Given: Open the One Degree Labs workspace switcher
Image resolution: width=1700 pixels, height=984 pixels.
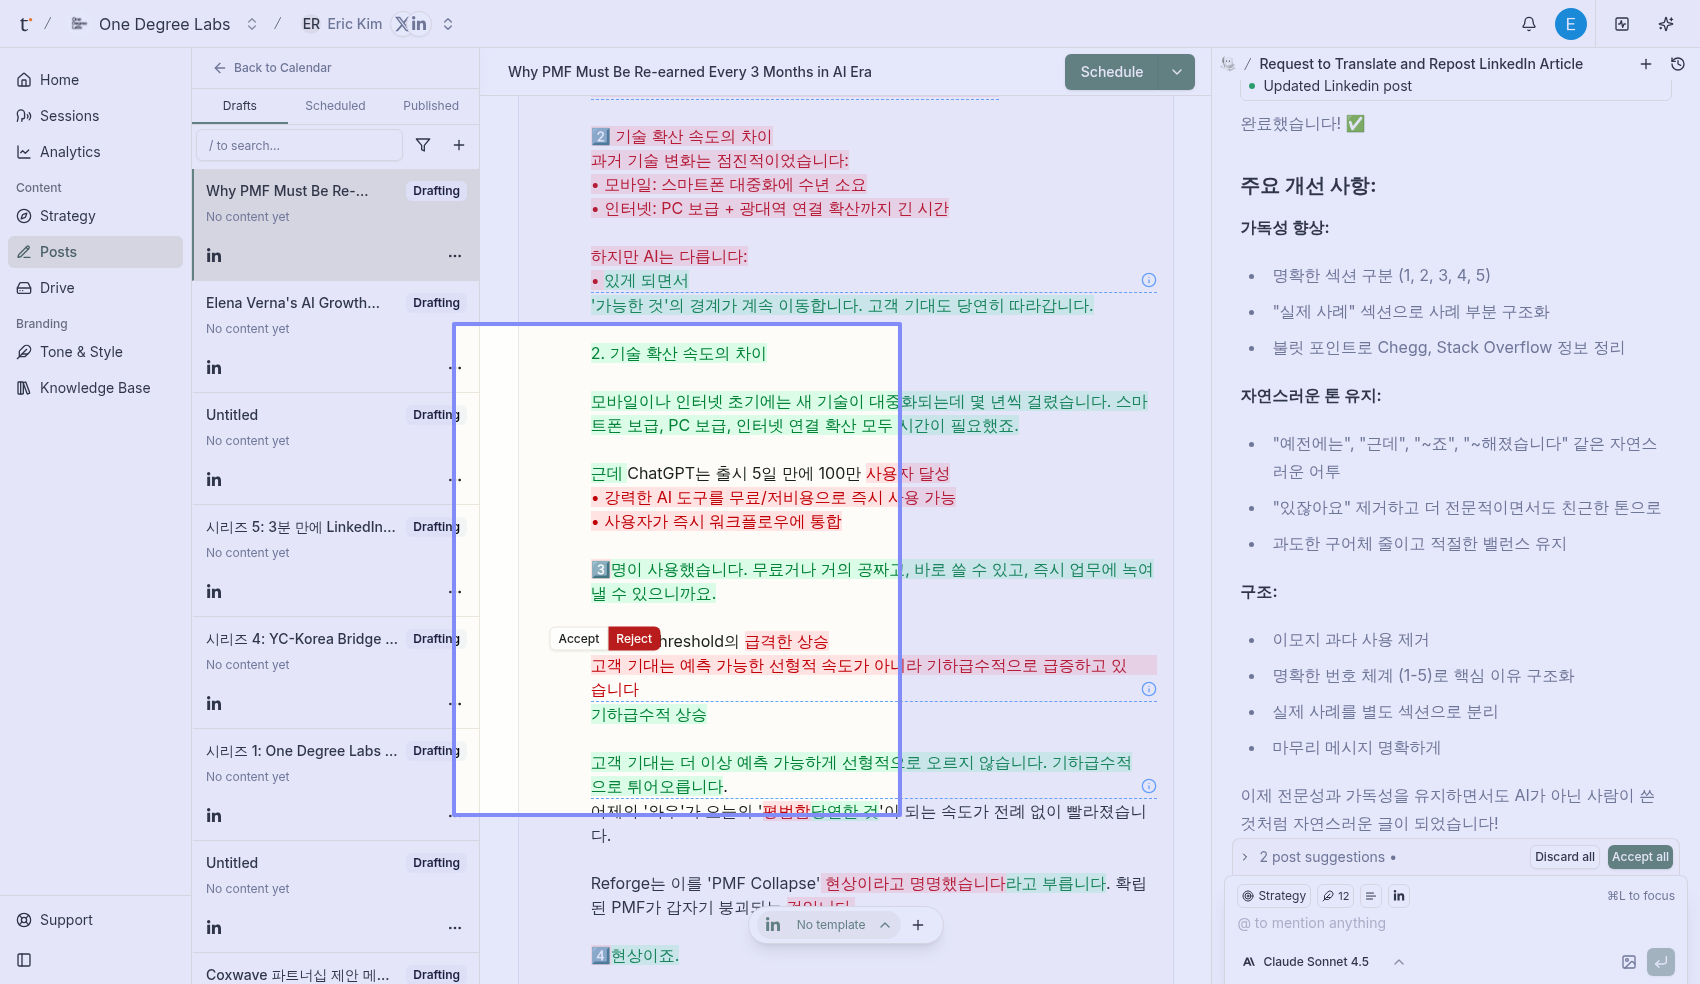Looking at the screenshot, I should coord(252,24).
